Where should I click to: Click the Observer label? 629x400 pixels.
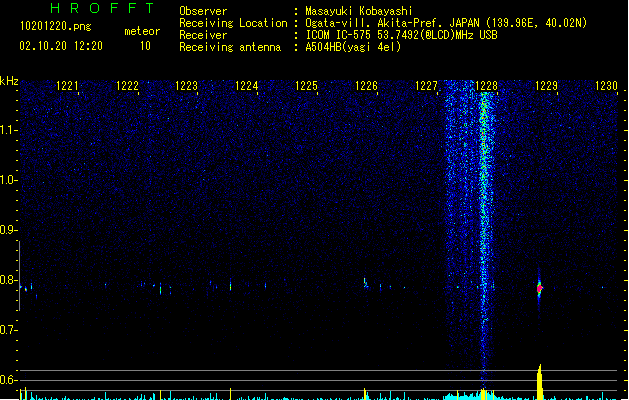pos(203,11)
